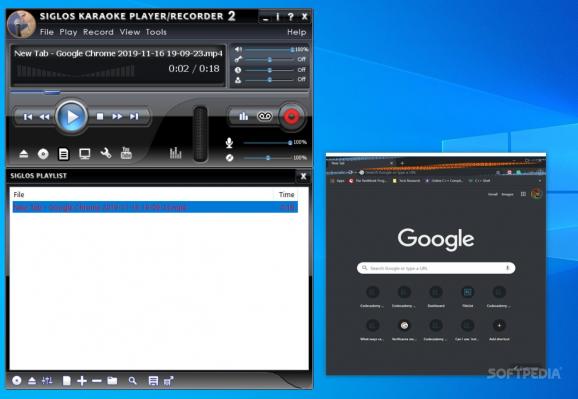Click the monitor display icon
Screen dimensions: 578x399
[85, 154]
